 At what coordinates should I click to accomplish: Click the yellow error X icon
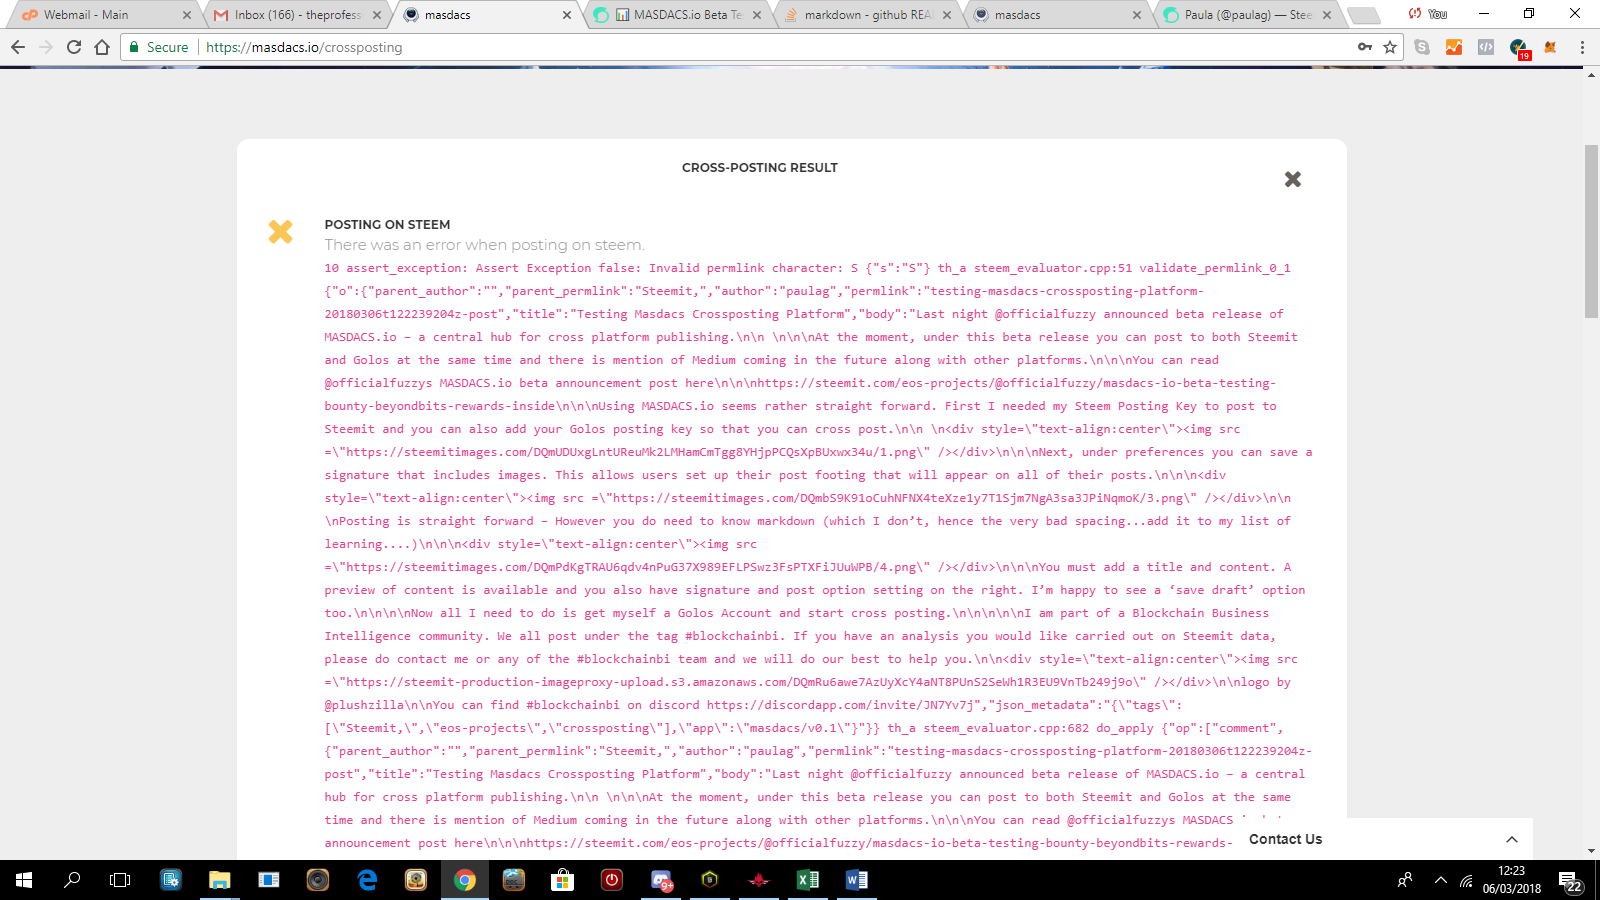[x=281, y=232]
